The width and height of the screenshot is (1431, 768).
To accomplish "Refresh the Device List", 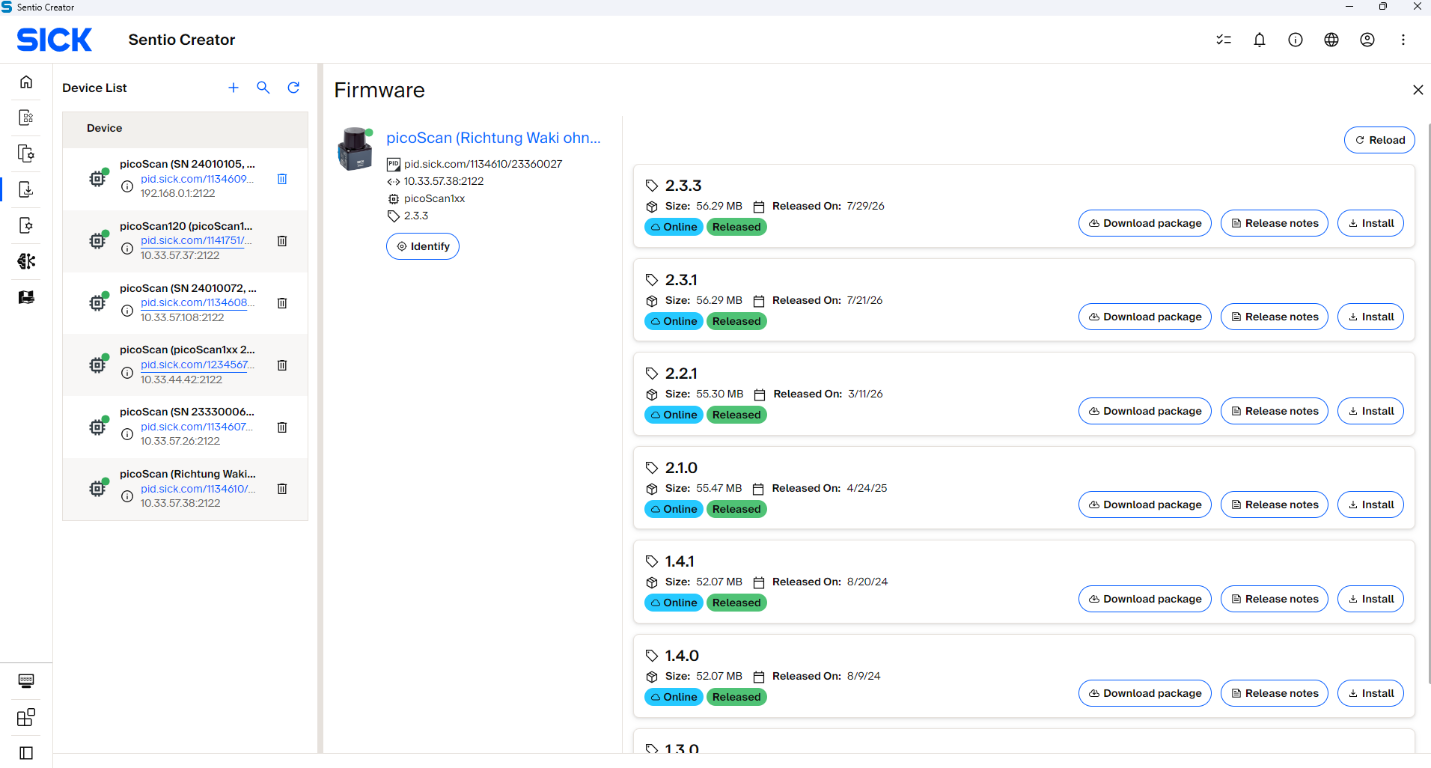I will pyautogui.click(x=294, y=88).
